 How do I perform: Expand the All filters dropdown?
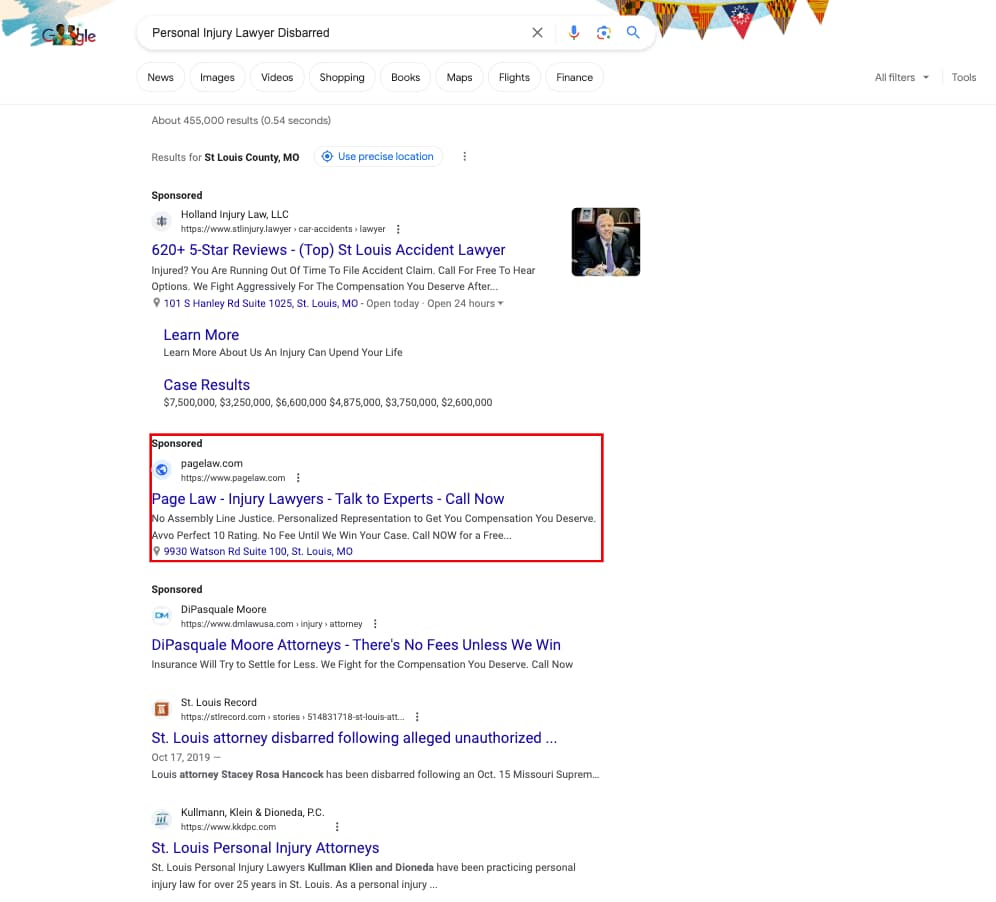pyautogui.click(x=901, y=77)
